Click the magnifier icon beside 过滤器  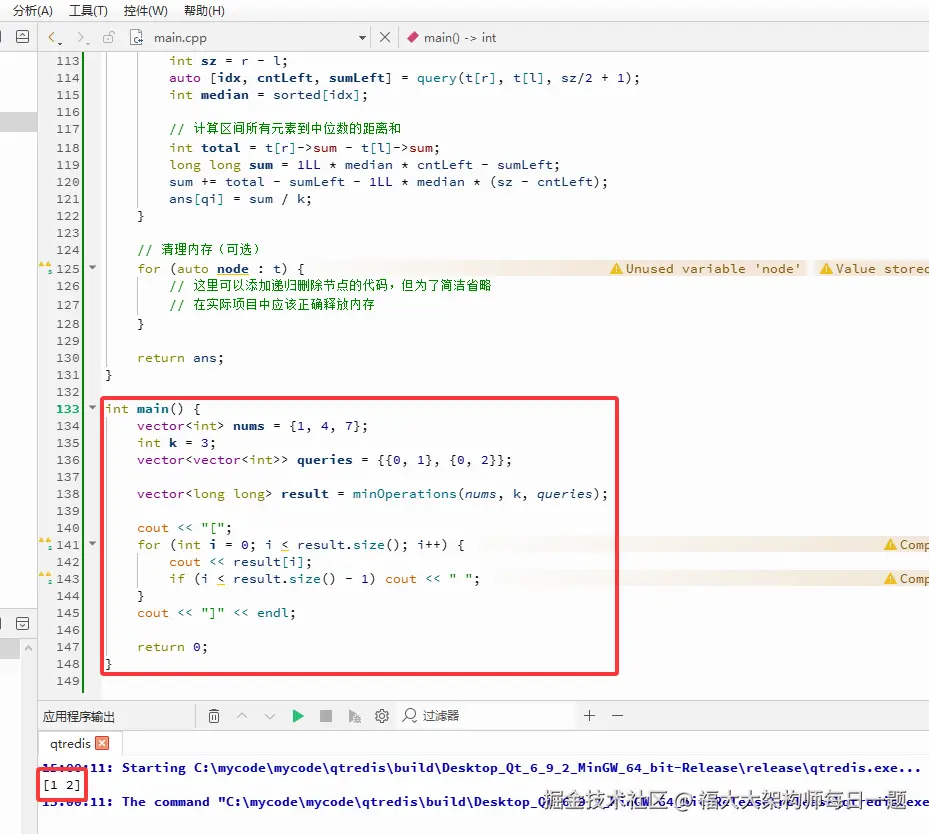(409, 716)
